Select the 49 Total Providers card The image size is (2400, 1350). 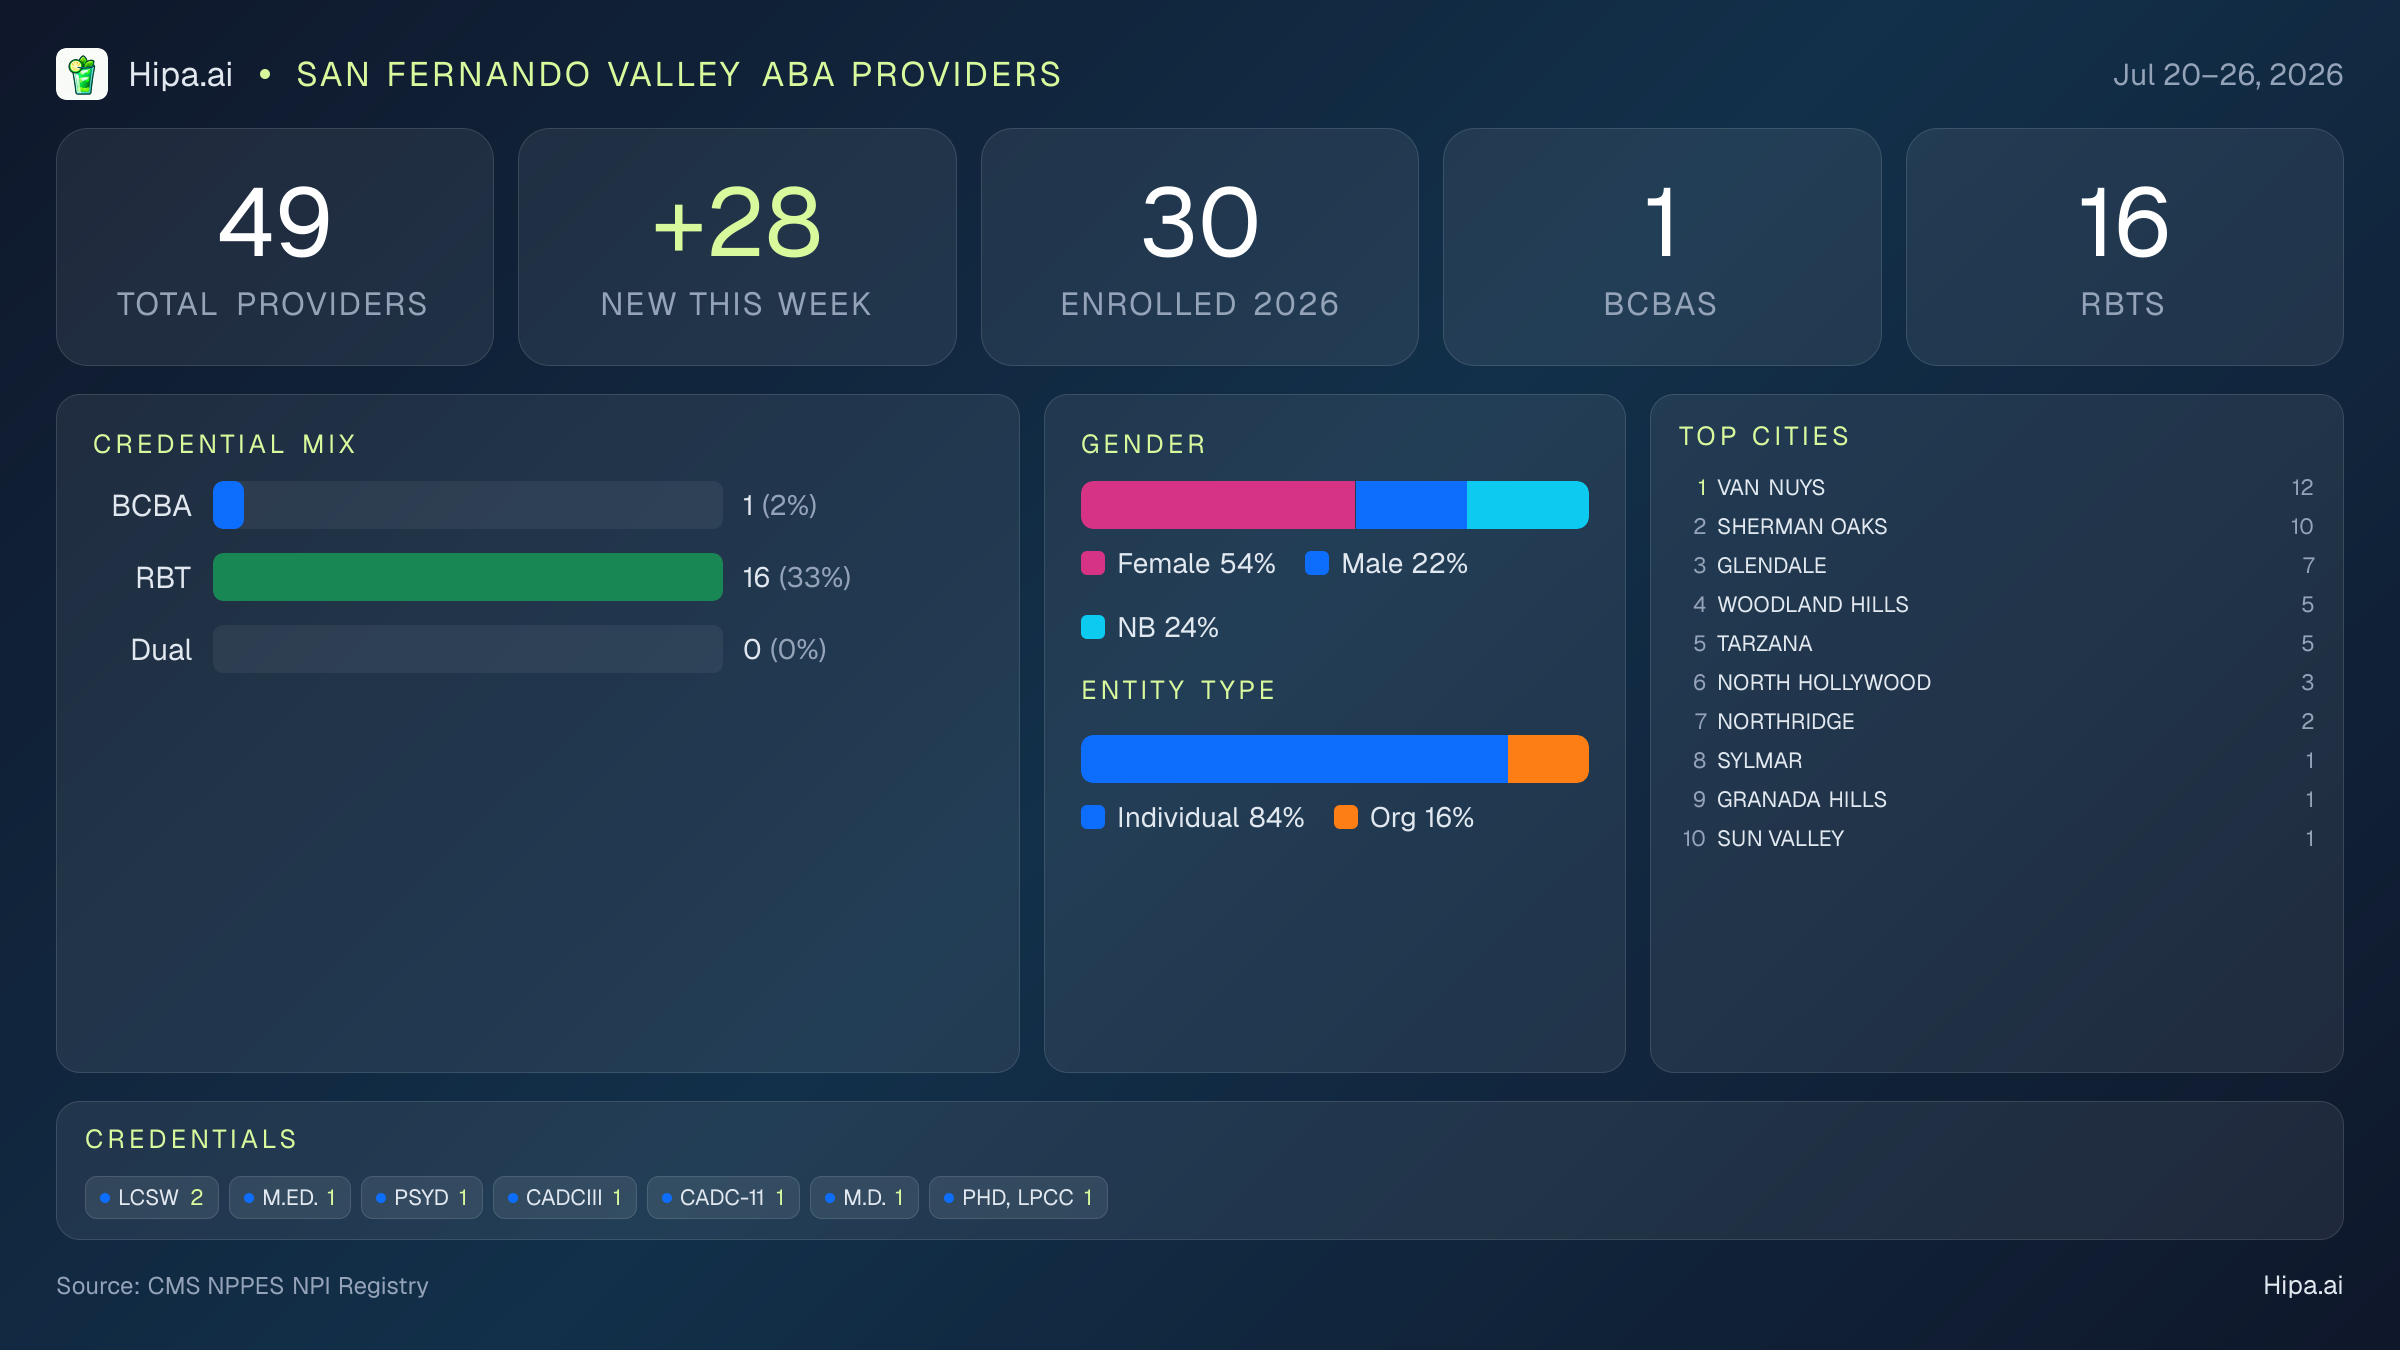[x=275, y=247]
